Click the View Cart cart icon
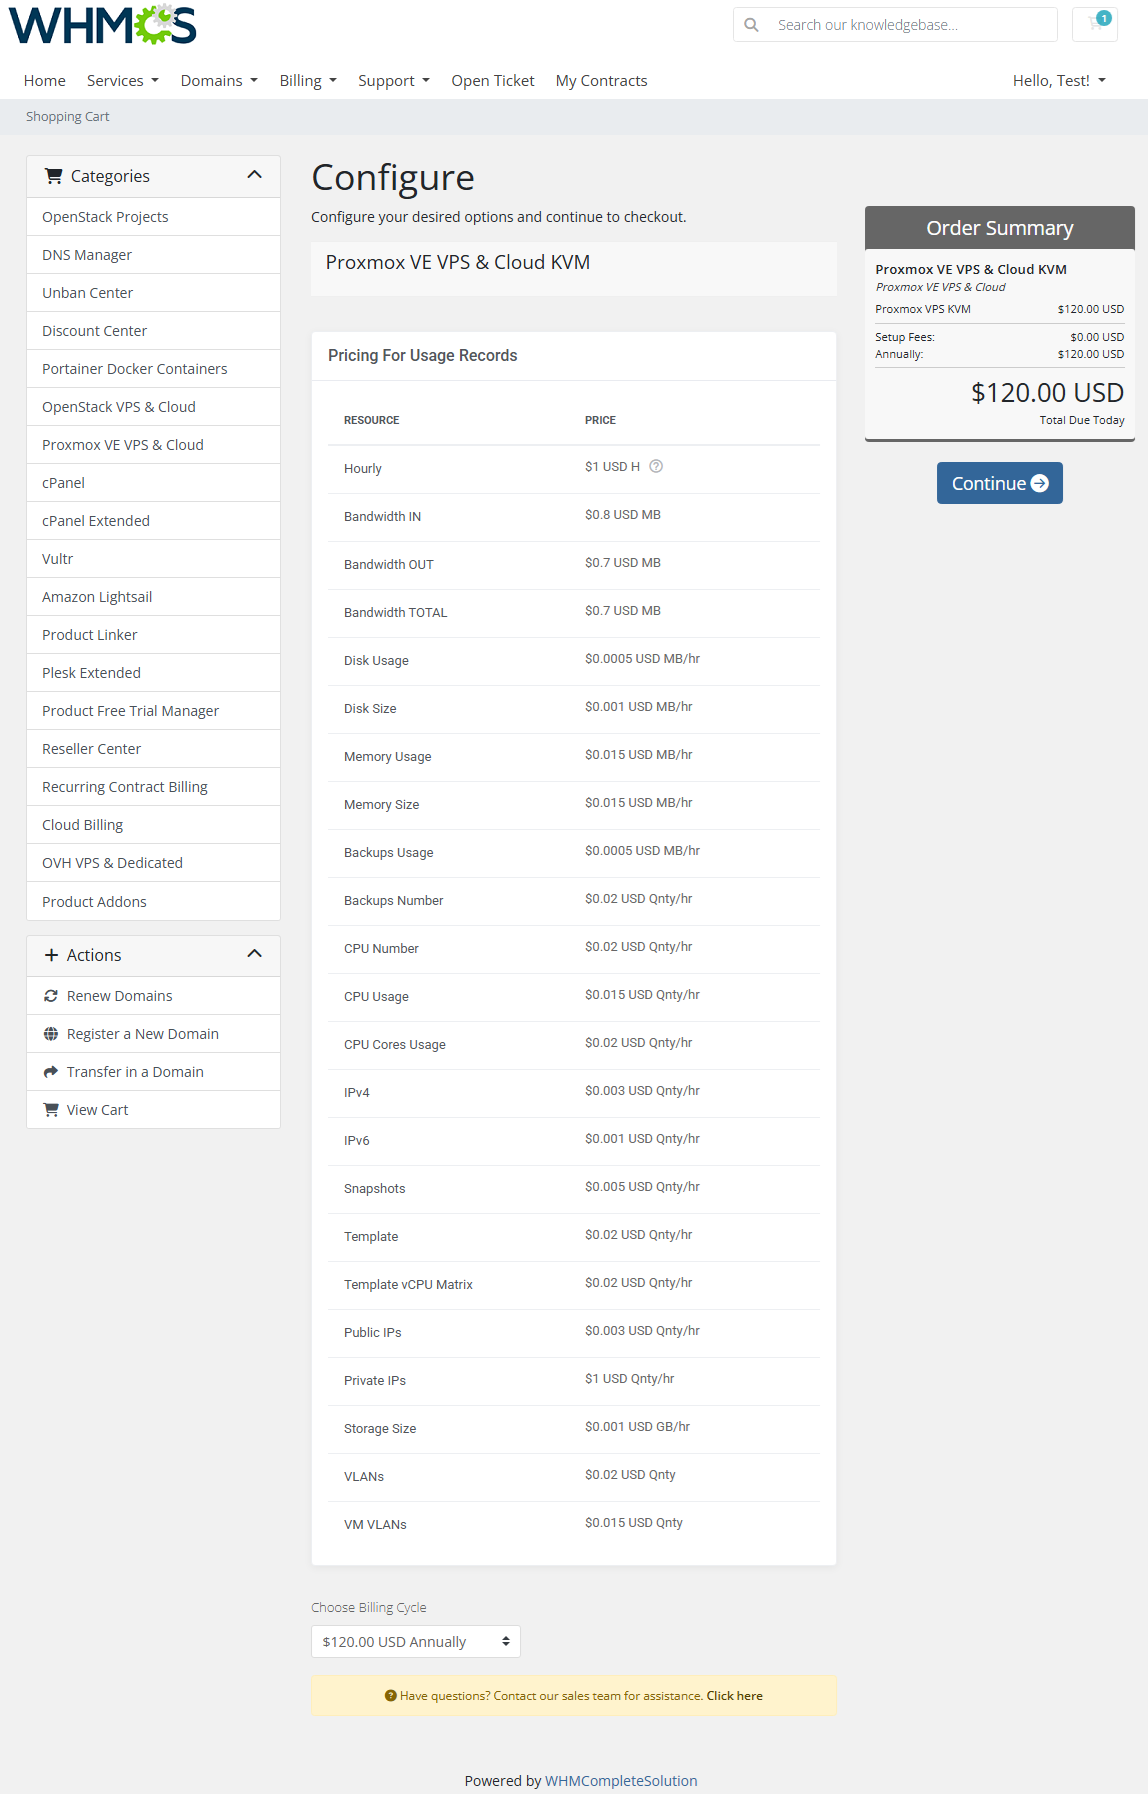Image resolution: width=1148 pixels, height=1794 pixels. [x=51, y=1110]
